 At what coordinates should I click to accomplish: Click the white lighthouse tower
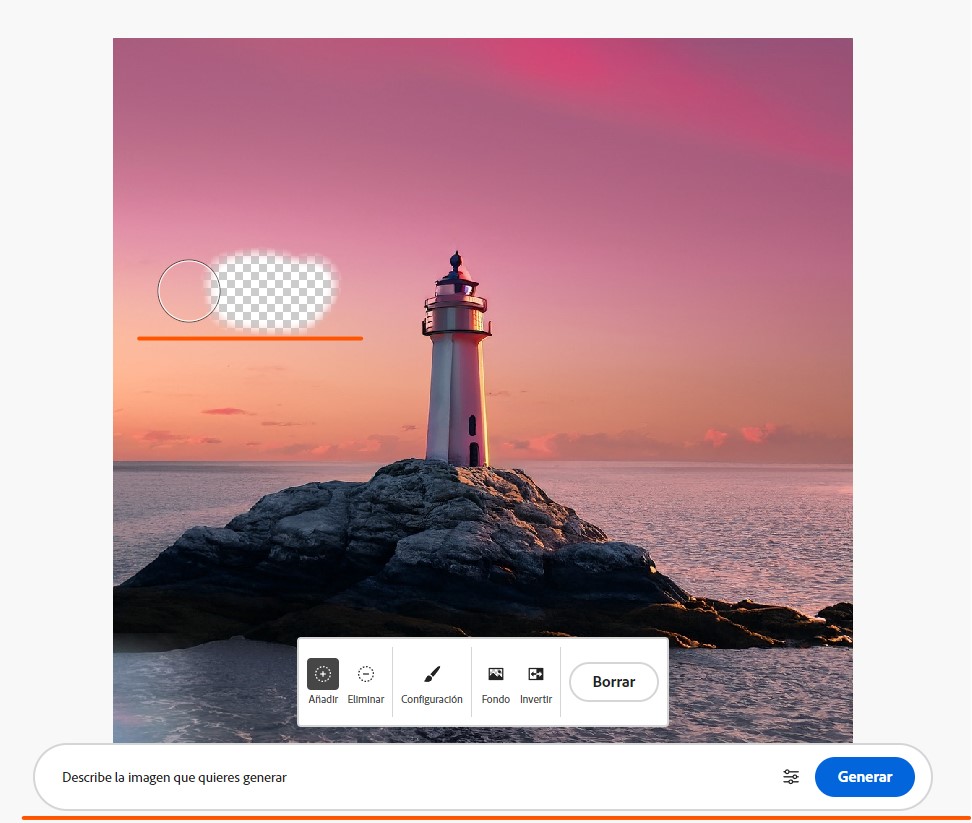(x=456, y=390)
